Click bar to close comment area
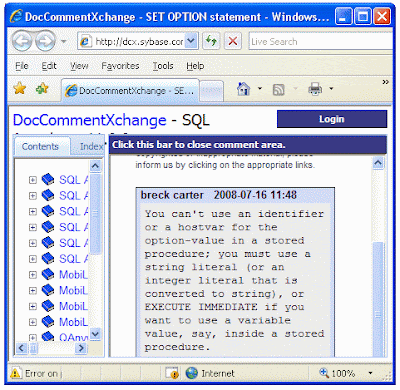The width and height of the screenshot is (400, 390). (248, 145)
